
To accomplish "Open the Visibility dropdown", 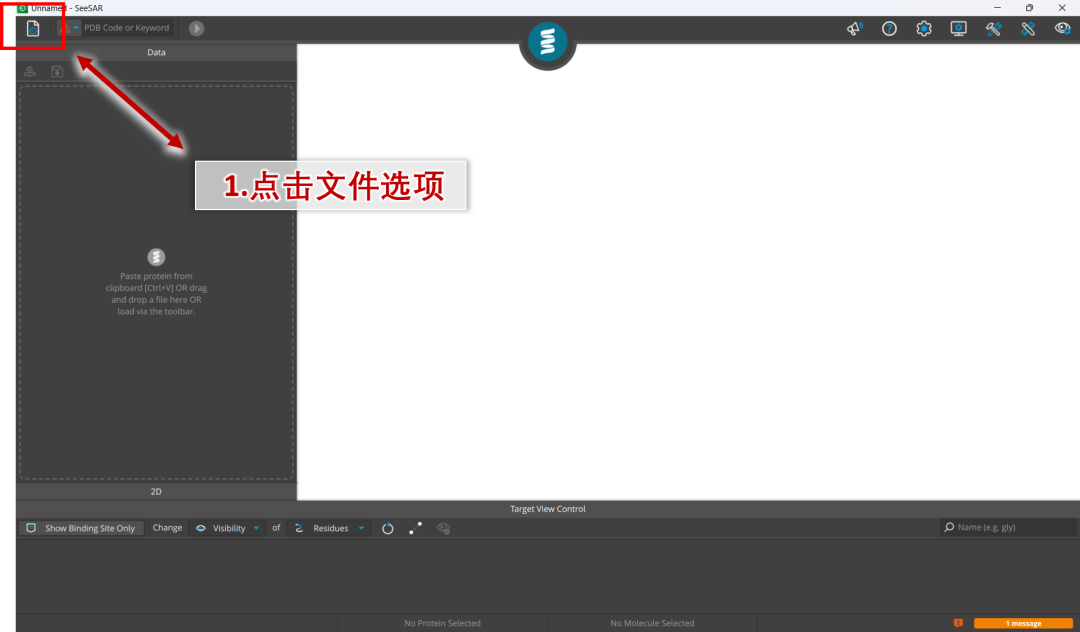I will click(227, 528).
